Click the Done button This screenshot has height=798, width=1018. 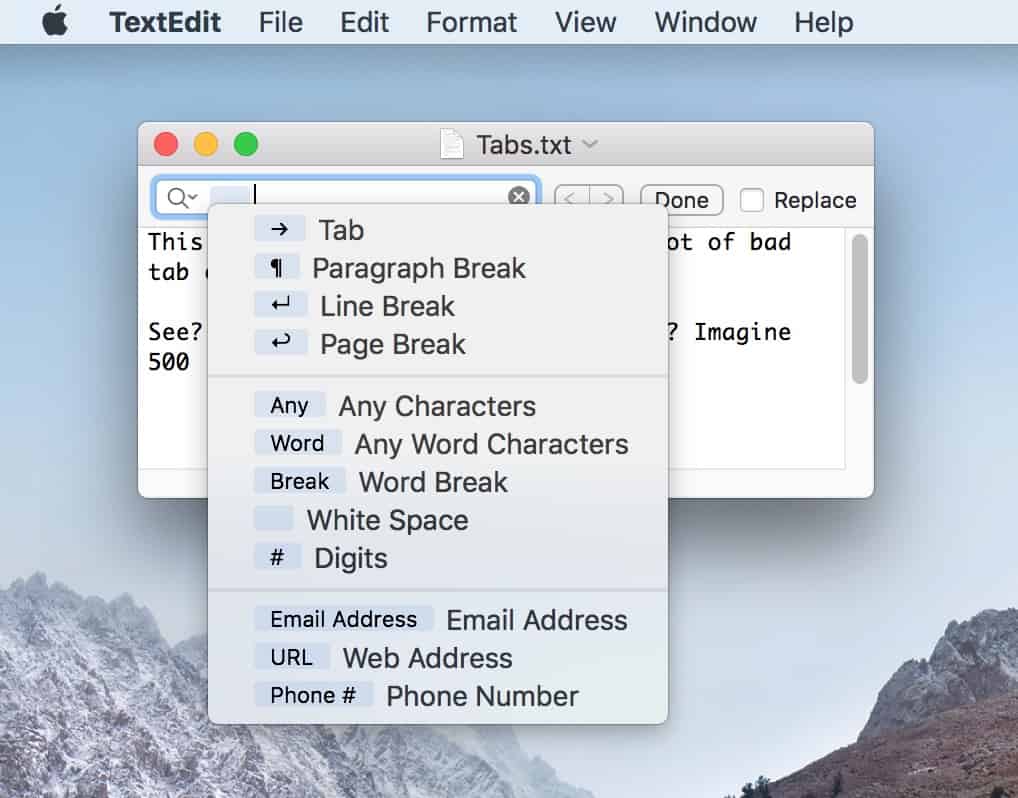682,200
